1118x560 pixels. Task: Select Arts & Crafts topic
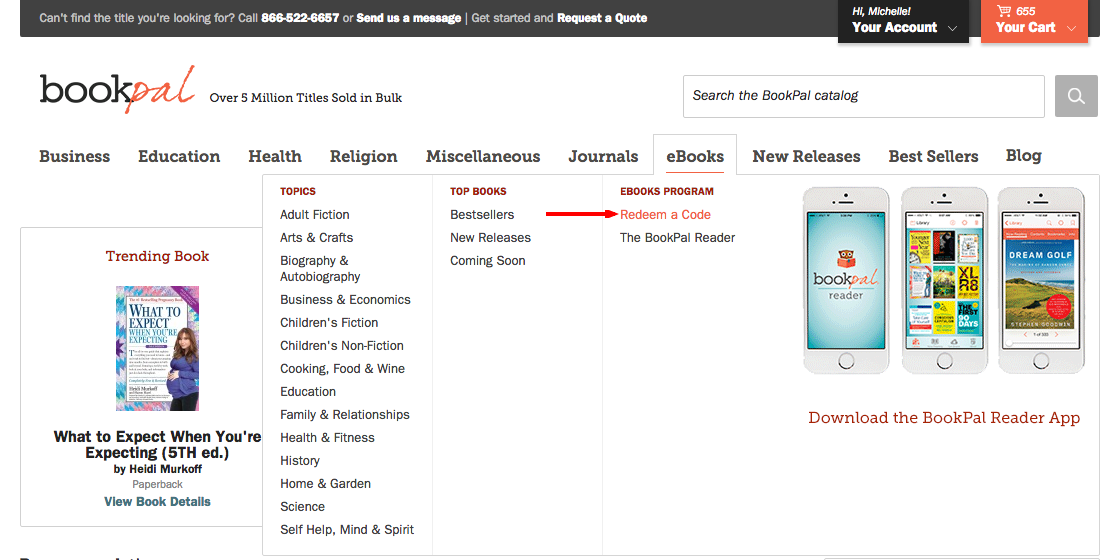pos(317,238)
